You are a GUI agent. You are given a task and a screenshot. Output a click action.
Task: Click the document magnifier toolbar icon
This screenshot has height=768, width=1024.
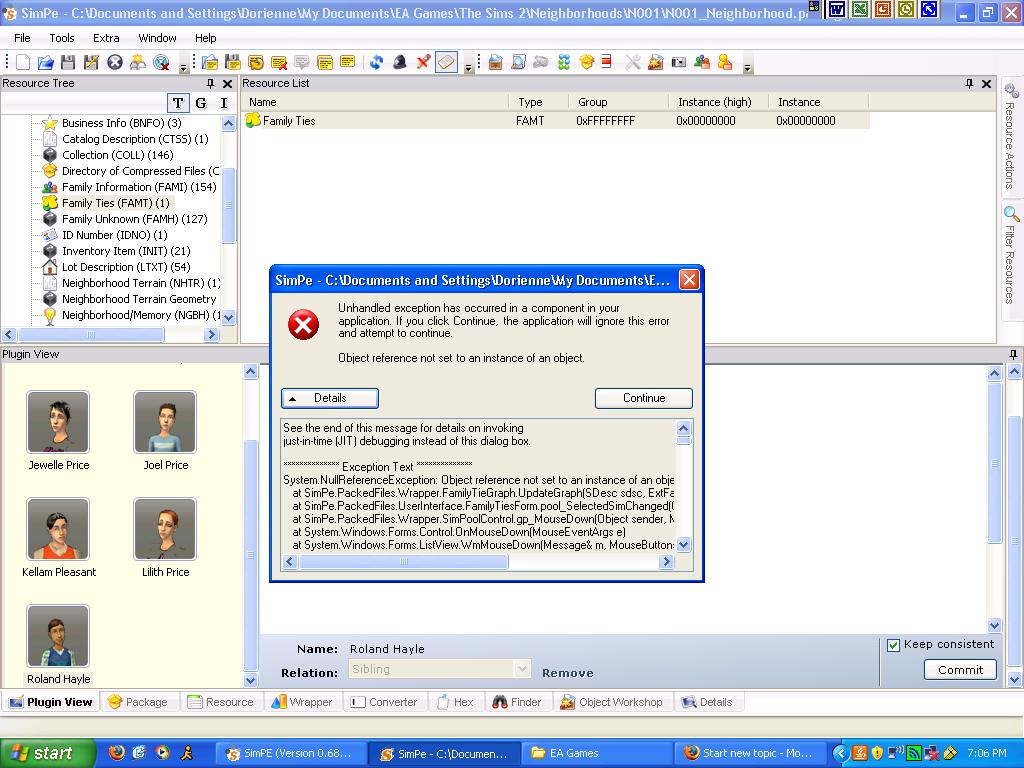click(x=519, y=63)
